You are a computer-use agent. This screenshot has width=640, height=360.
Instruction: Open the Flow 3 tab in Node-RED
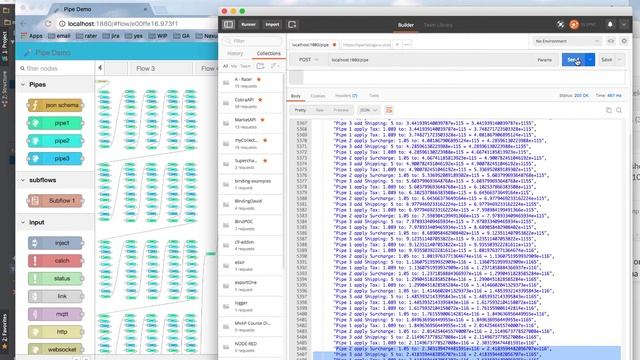[x=146, y=69]
